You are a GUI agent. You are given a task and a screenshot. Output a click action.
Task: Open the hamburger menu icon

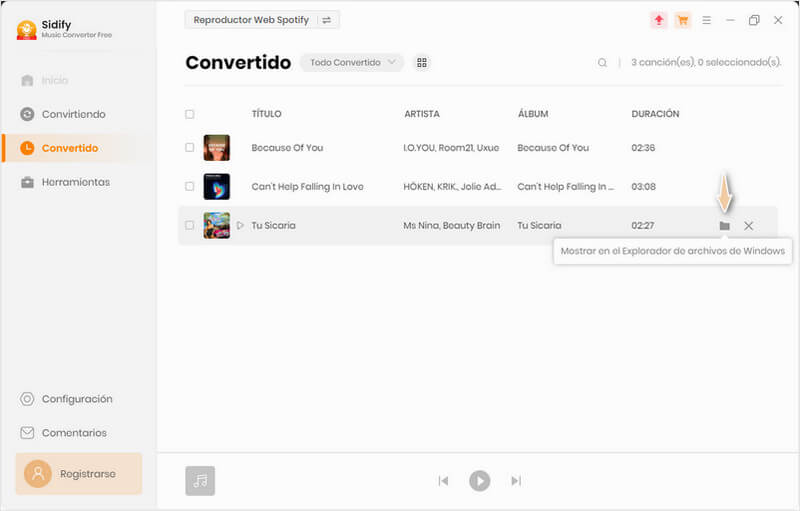[x=707, y=20]
